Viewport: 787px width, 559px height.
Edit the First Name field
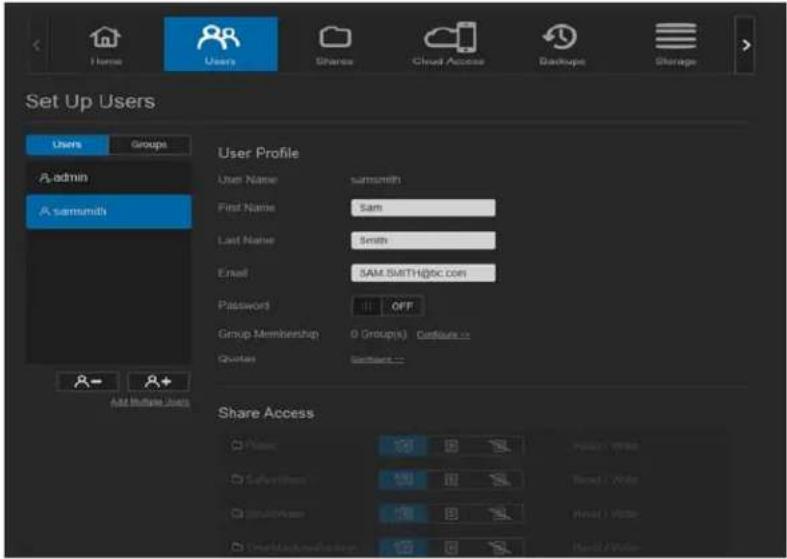(x=423, y=208)
